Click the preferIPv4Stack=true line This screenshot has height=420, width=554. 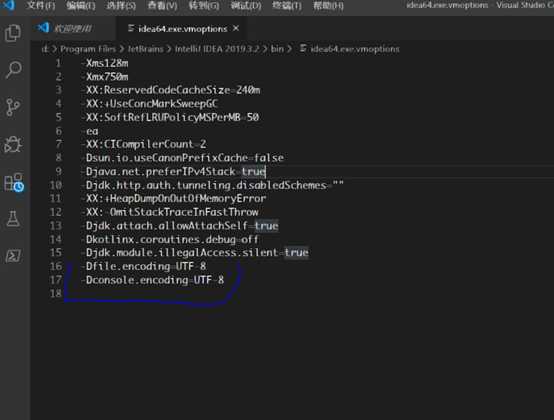173,172
